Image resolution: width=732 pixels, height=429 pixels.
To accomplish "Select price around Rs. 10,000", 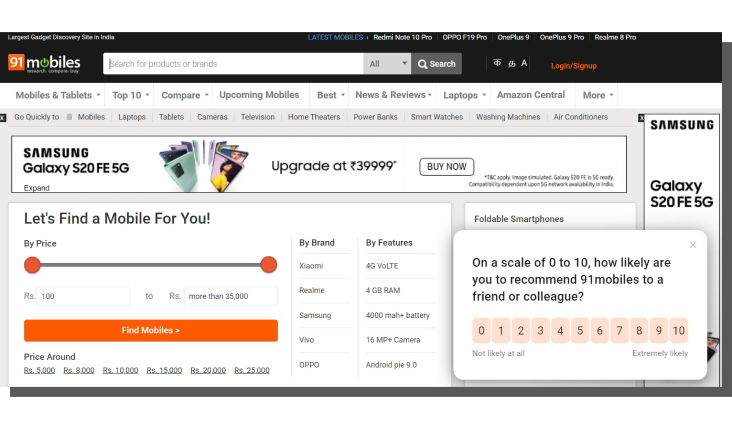I will [x=120, y=370].
